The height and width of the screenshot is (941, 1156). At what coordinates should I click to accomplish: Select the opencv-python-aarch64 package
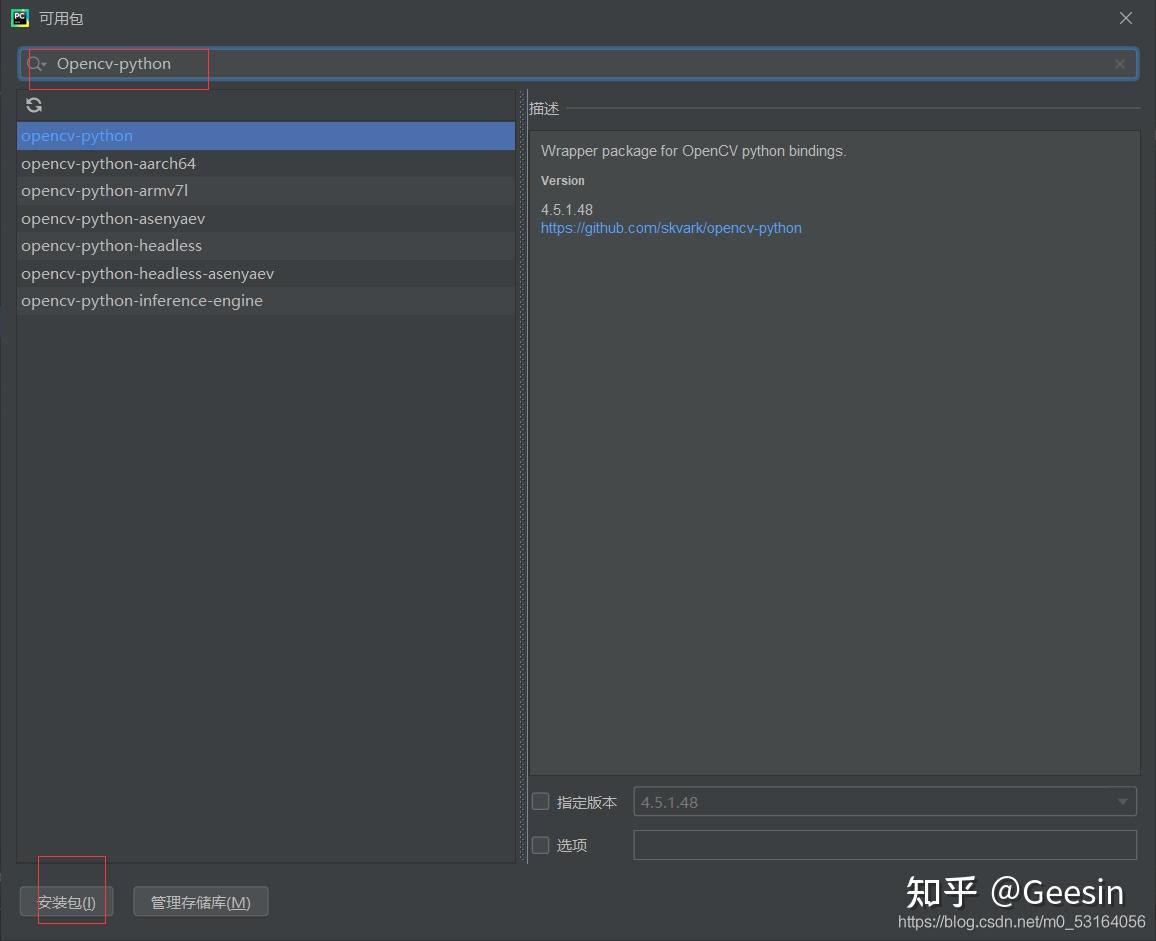tap(108, 163)
